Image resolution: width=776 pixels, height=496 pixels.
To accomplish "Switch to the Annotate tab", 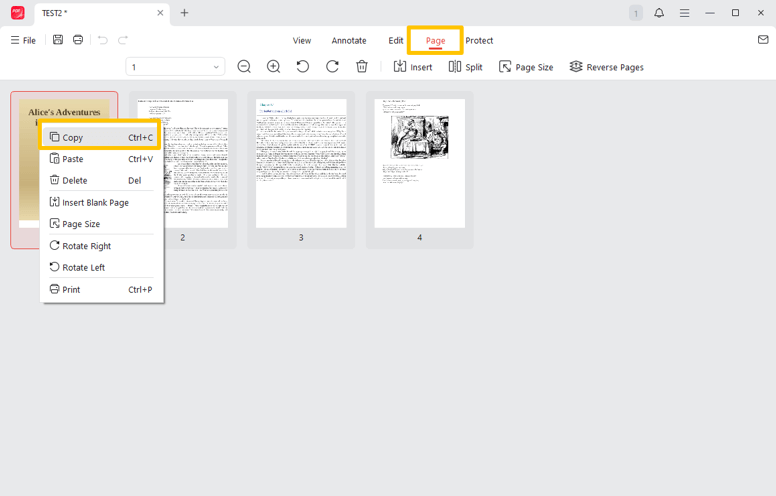I will pos(349,41).
